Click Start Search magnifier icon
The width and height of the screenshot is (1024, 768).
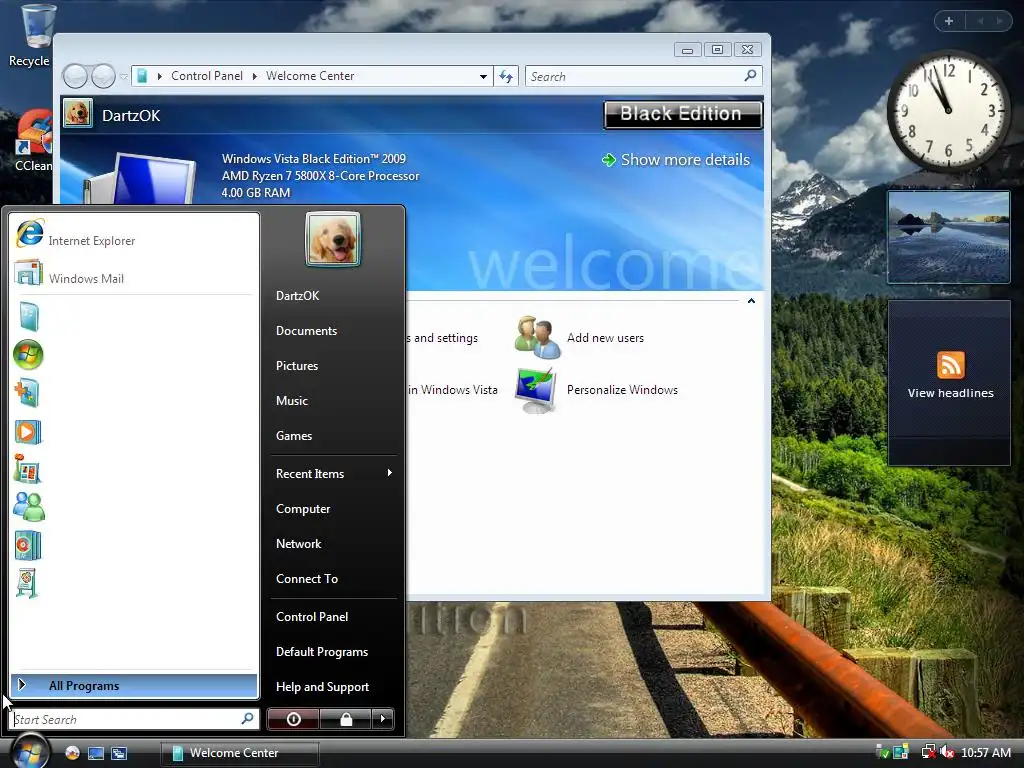(247, 718)
